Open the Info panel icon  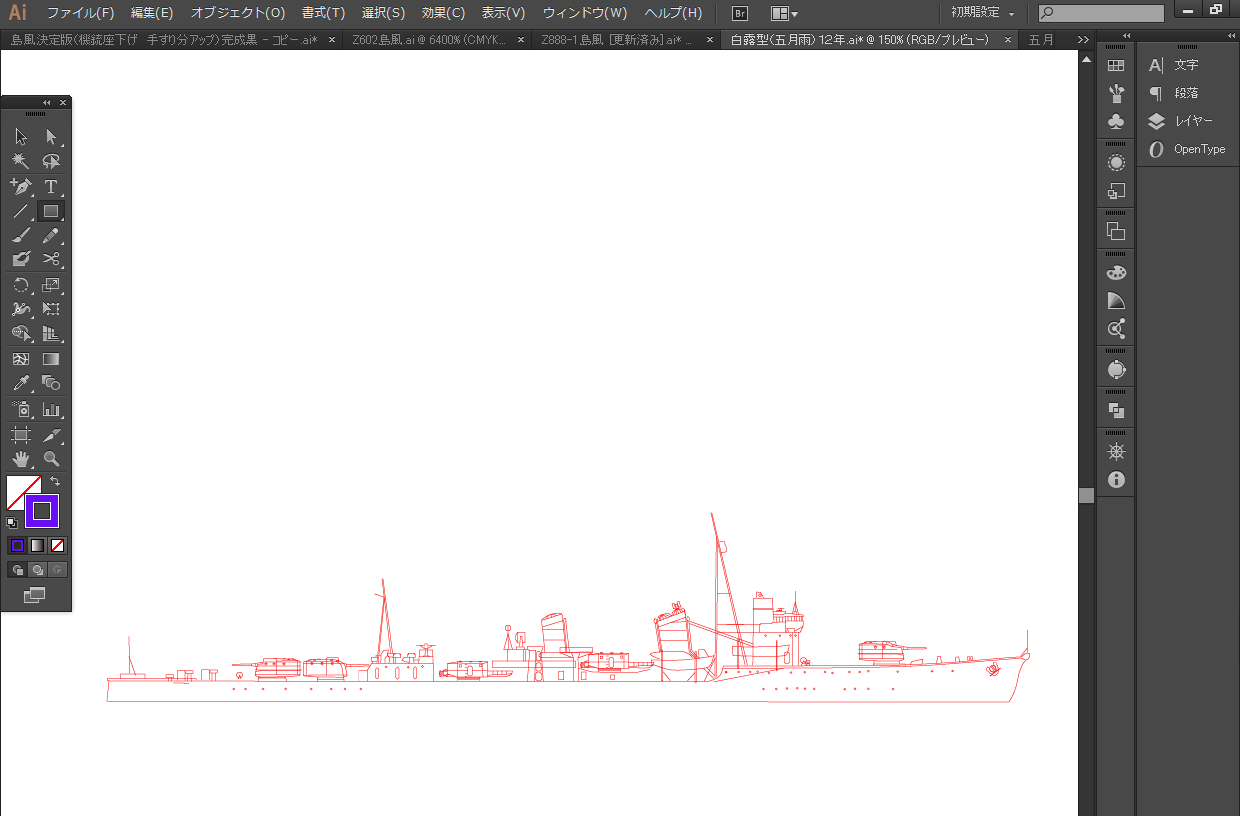point(1116,480)
